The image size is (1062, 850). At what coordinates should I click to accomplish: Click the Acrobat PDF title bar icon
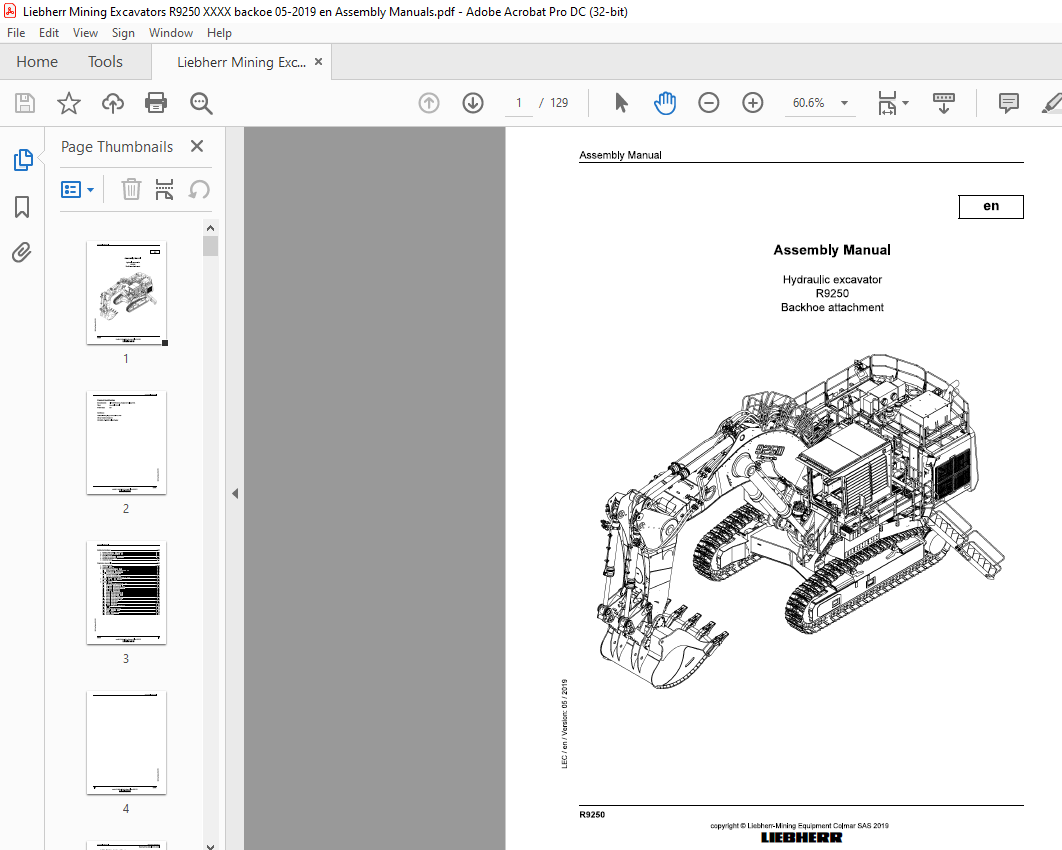pos(10,12)
